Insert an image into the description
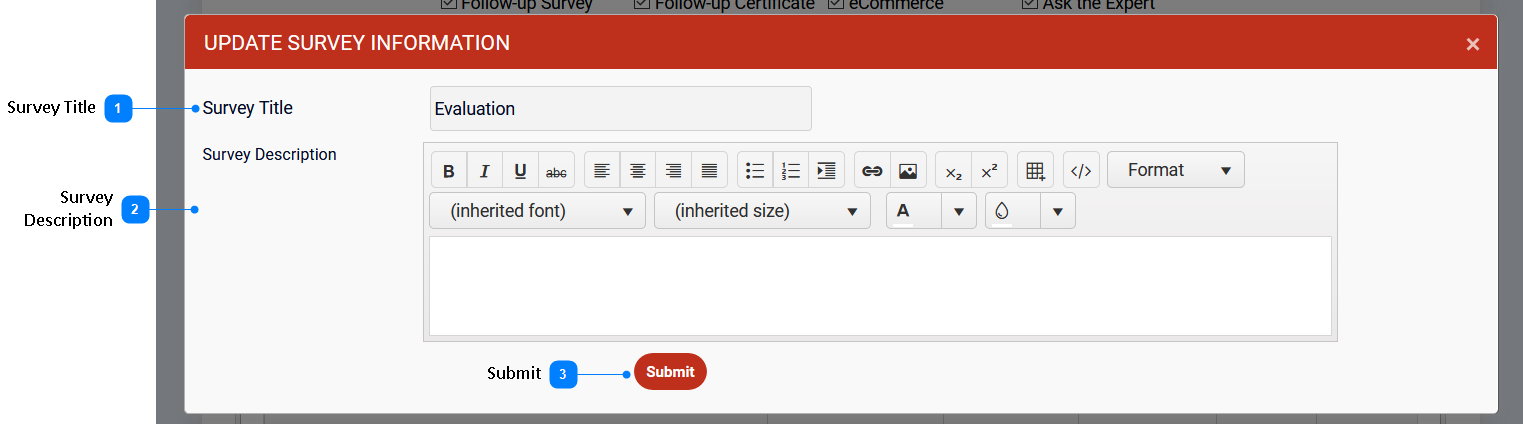This screenshot has height=424, width=1523. point(908,171)
